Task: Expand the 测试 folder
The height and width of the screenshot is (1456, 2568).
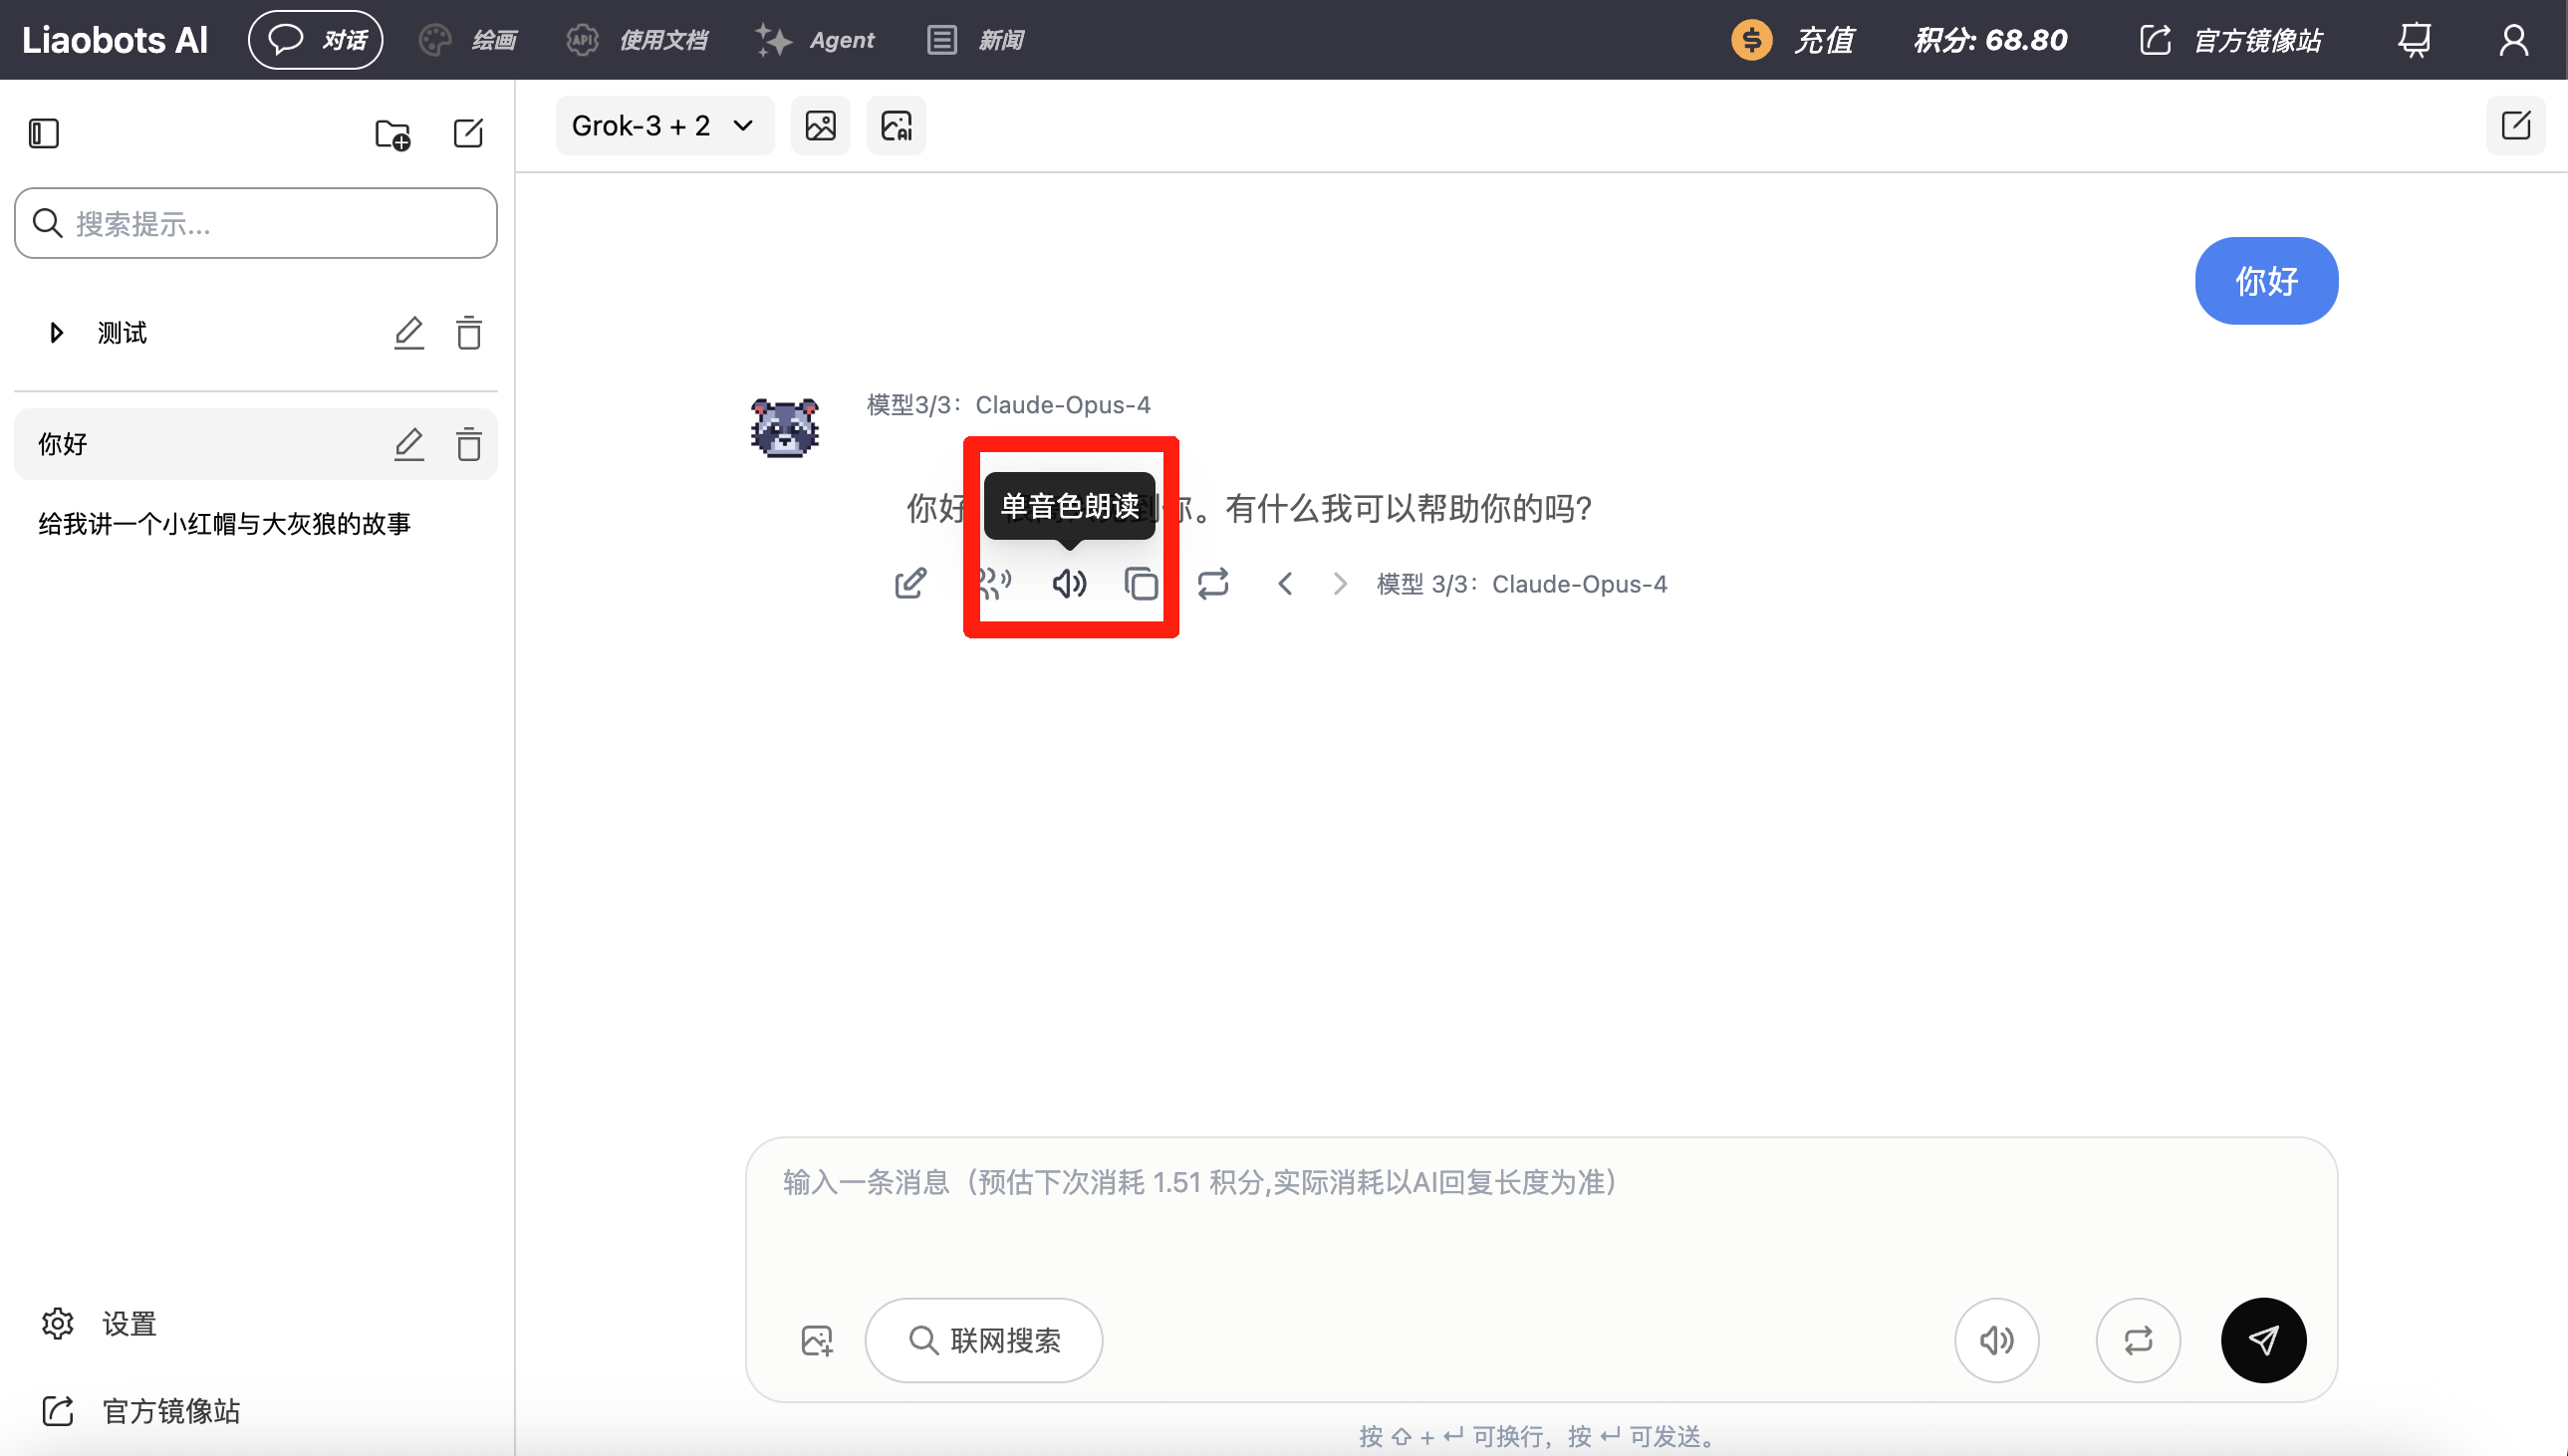Action: 57,333
